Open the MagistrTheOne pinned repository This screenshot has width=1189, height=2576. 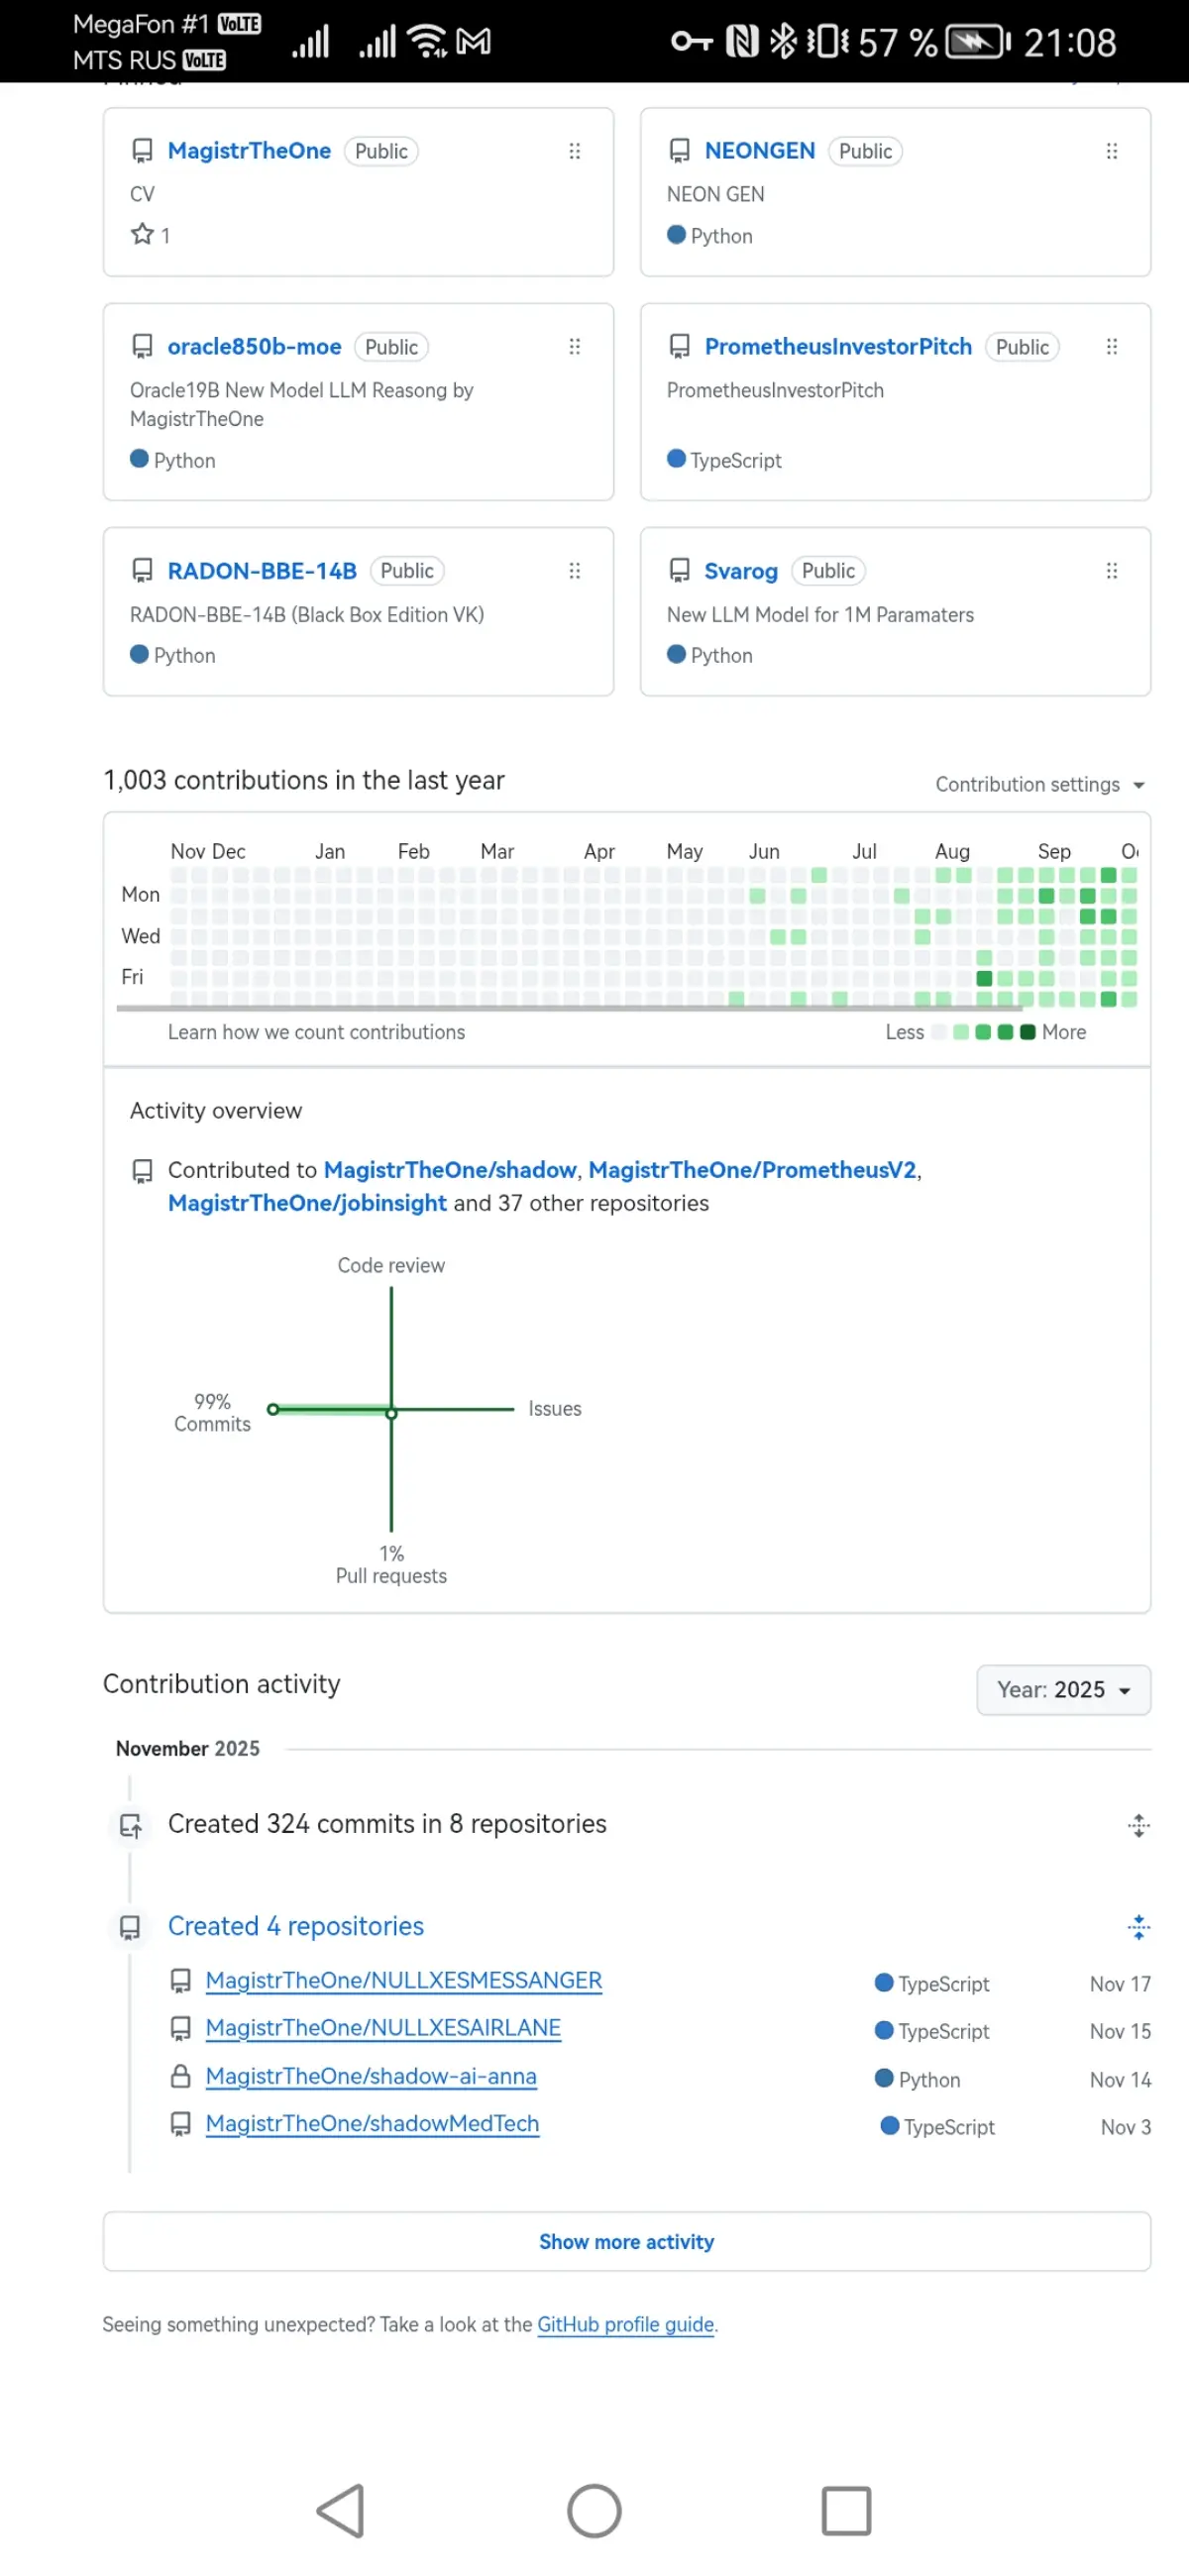[249, 151]
